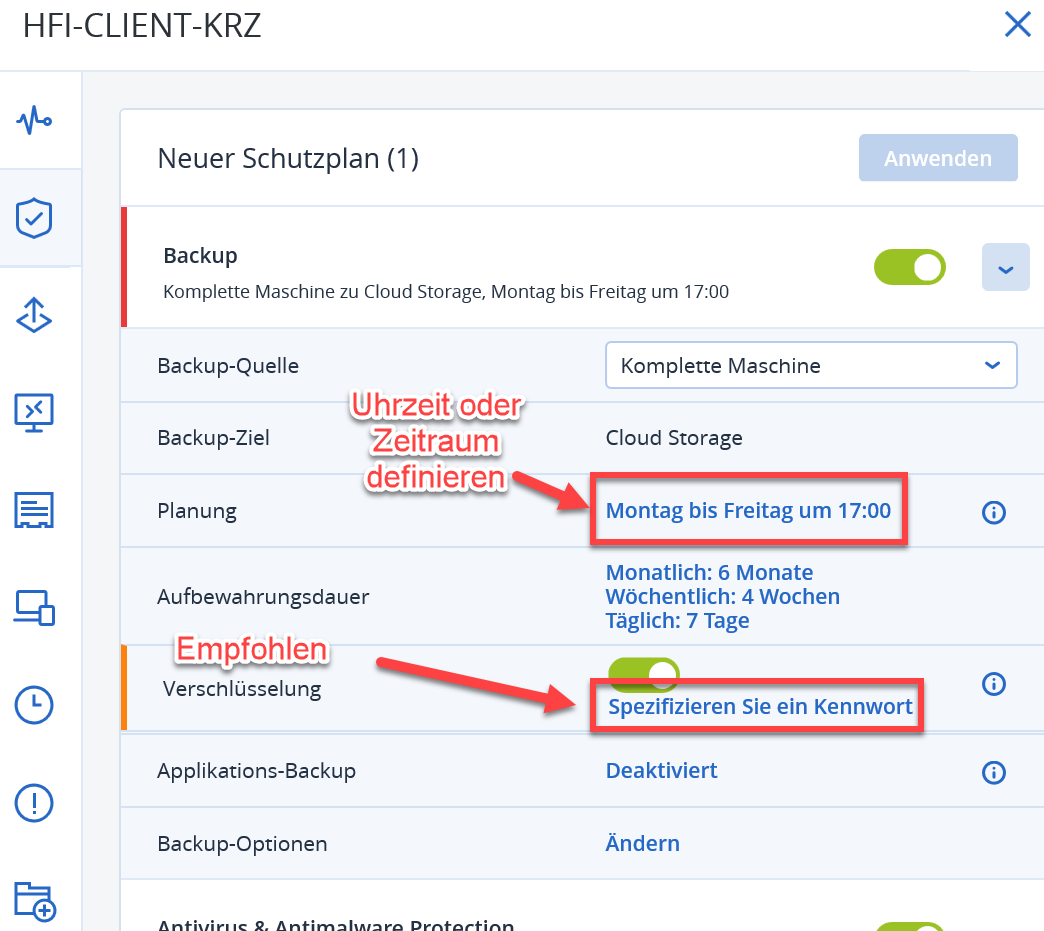
Task: Show info for Applikations-Backup row
Action: click(x=993, y=772)
